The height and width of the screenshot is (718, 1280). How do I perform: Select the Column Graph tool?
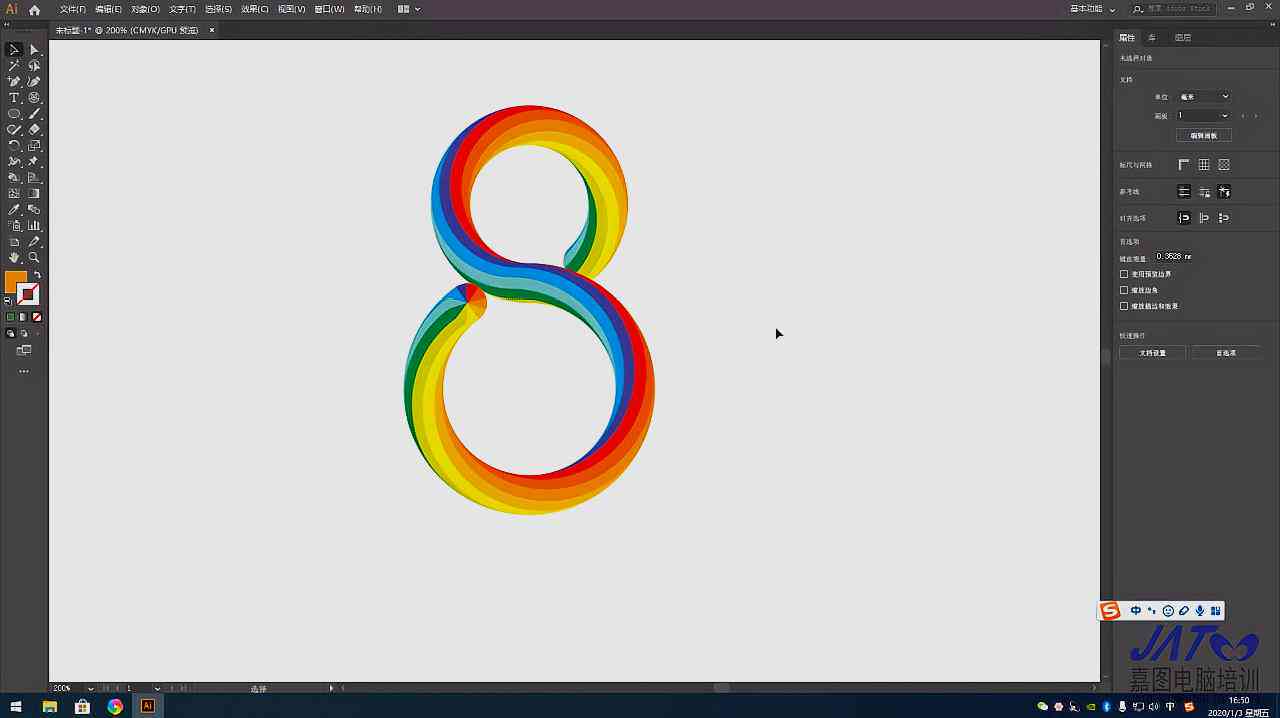[x=34, y=225]
